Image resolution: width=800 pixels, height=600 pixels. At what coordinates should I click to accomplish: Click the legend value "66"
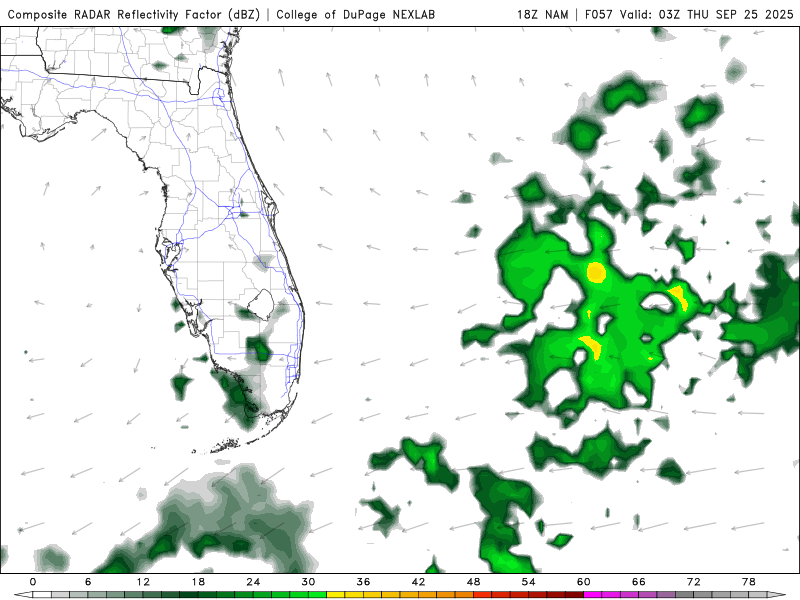639,582
